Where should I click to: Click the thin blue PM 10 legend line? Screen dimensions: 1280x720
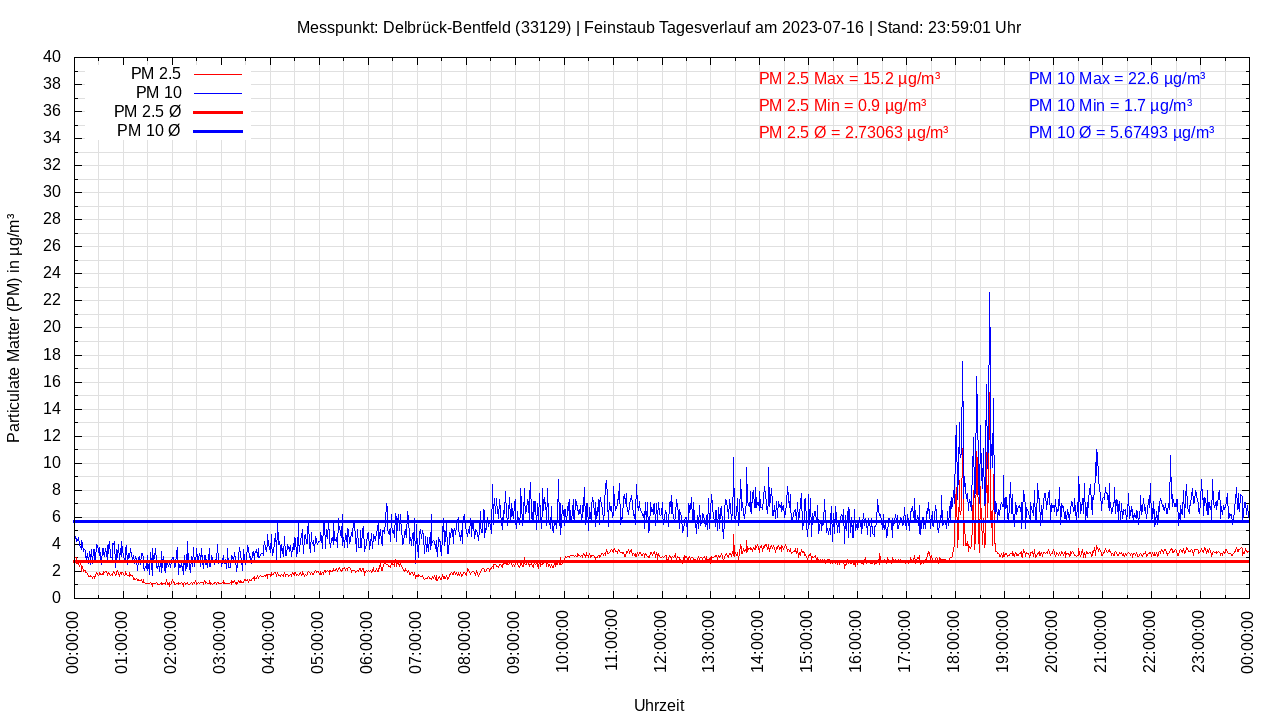pyautogui.click(x=217, y=93)
